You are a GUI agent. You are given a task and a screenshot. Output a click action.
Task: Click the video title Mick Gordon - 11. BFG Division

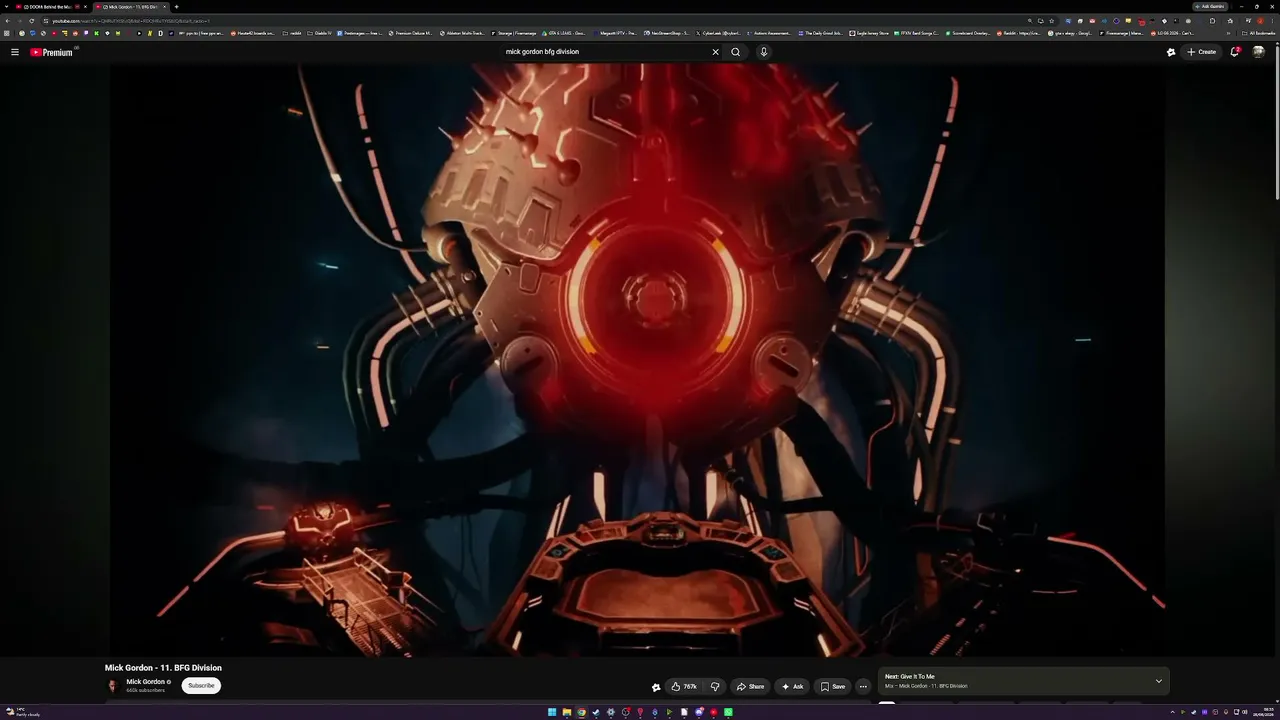[x=163, y=668]
